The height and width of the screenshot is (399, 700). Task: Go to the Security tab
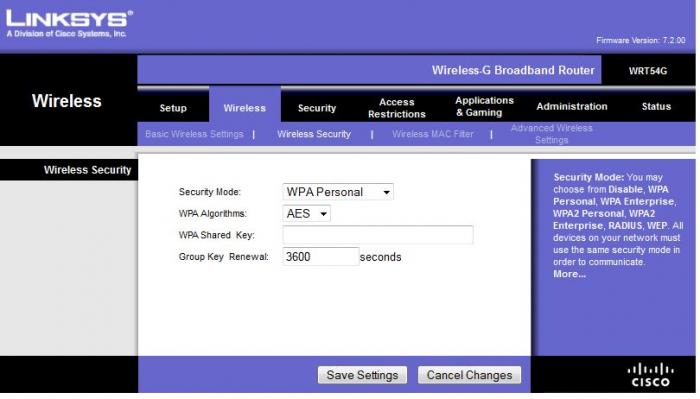pos(317,108)
